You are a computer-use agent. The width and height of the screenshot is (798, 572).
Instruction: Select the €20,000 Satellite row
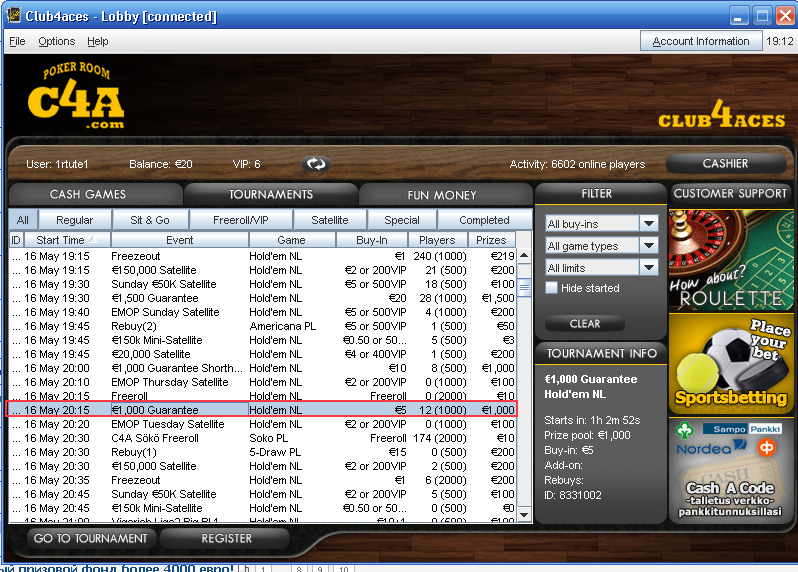pyautogui.click(x=263, y=354)
